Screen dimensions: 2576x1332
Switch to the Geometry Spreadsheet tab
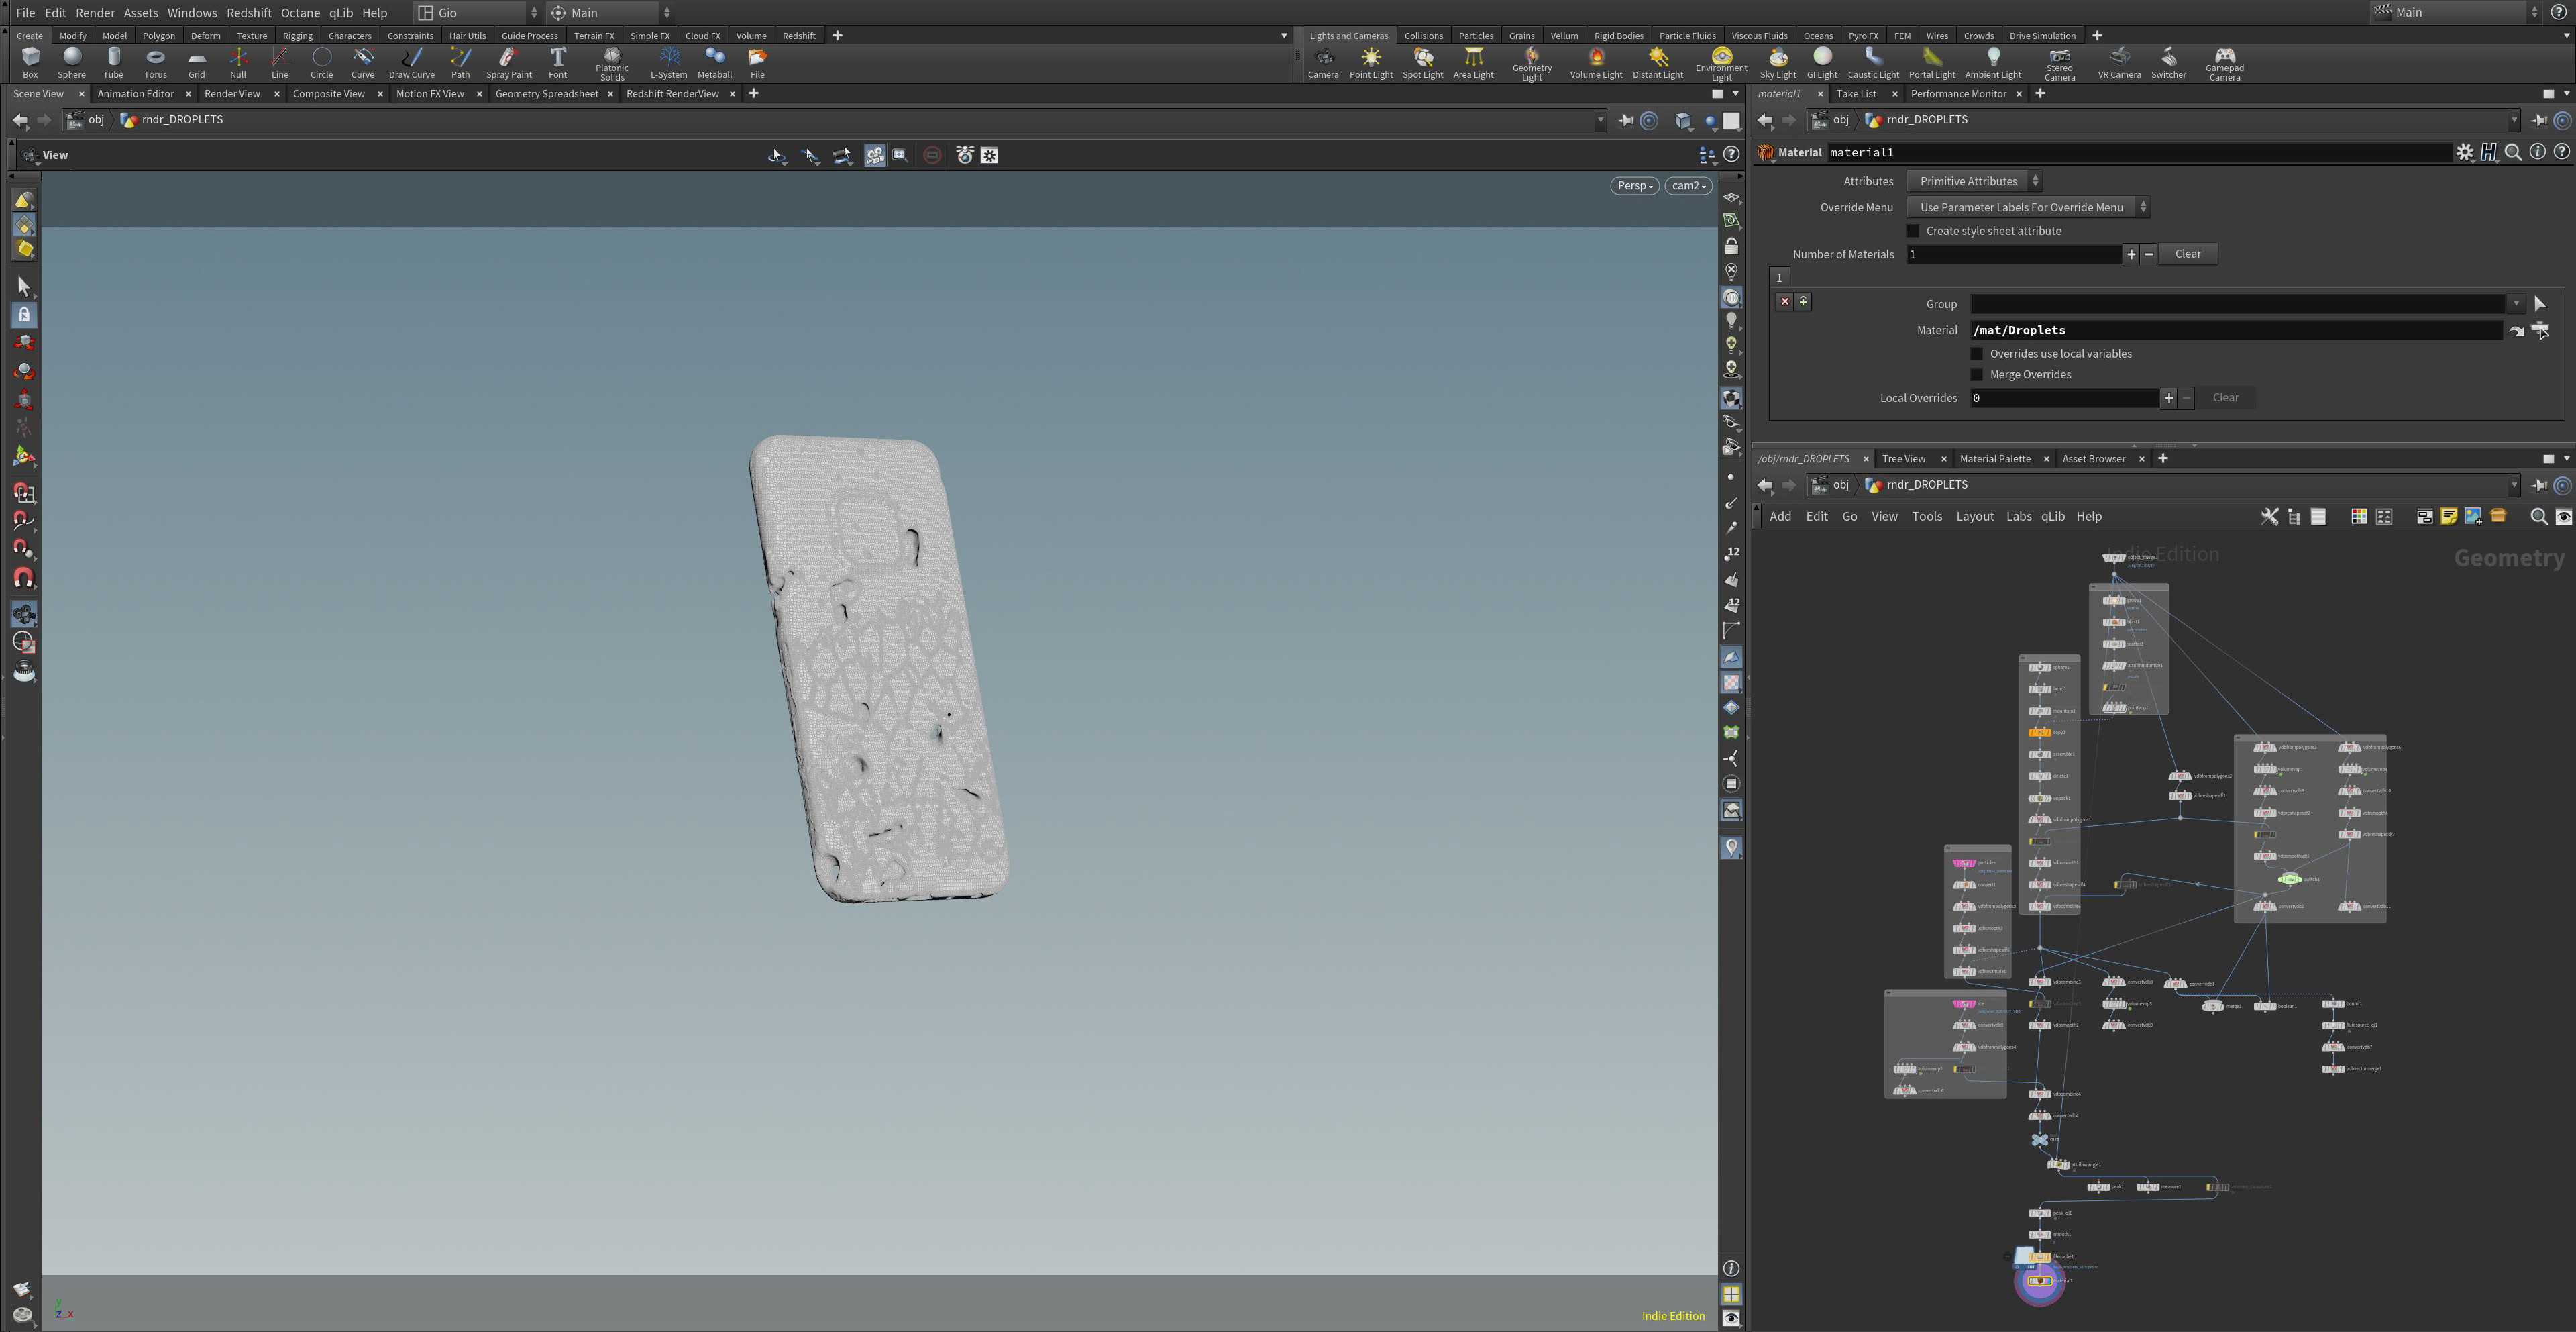pyautogui.click(x=546, y=94)
